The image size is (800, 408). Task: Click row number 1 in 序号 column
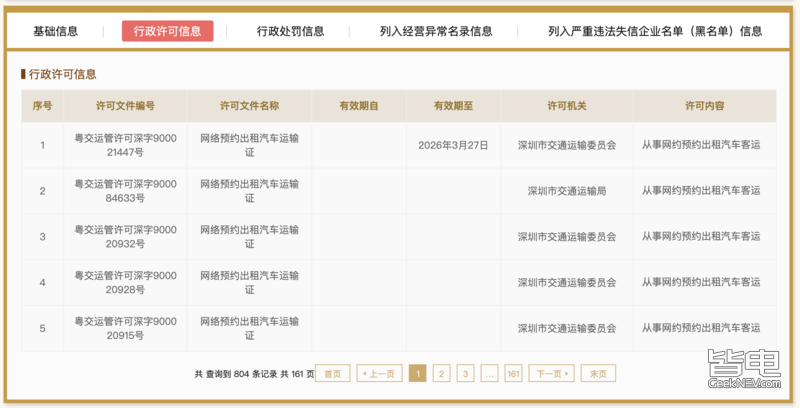[x=42, y=145]
